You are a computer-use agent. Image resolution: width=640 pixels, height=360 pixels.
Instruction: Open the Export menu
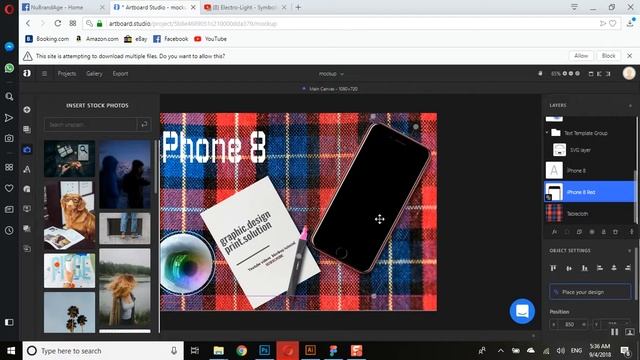point(120,74)
